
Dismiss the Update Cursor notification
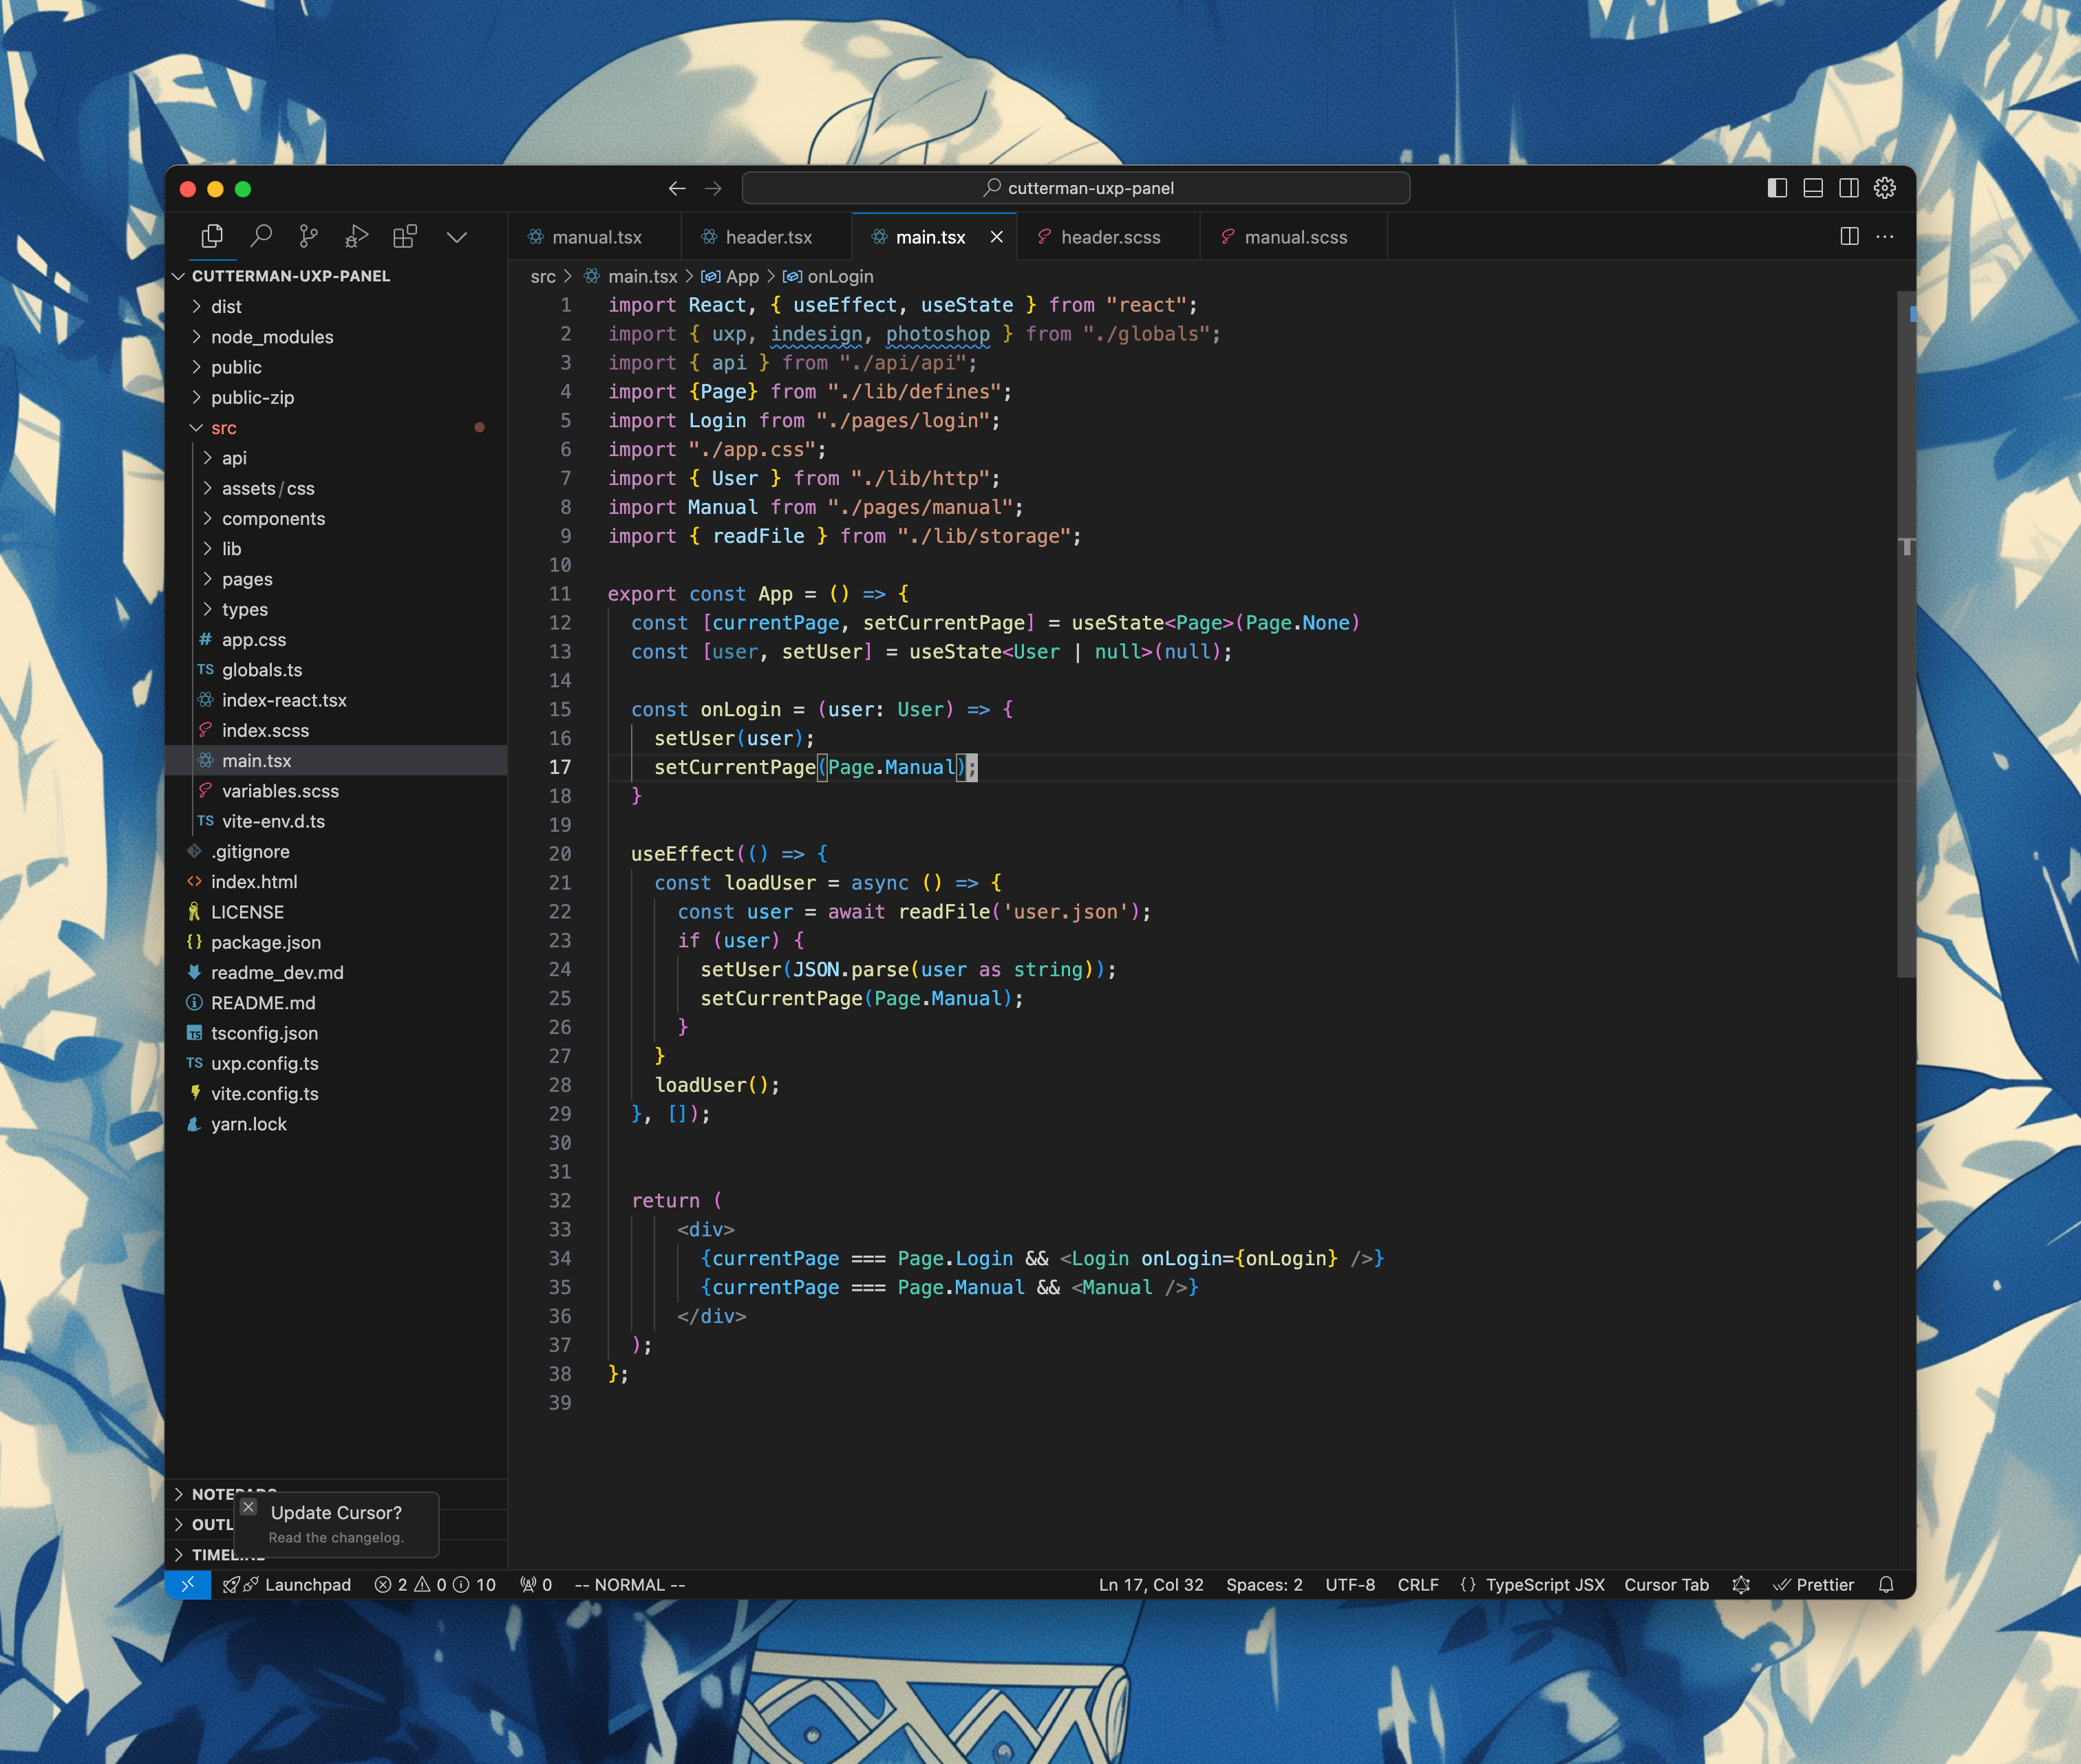(249, 1507)
